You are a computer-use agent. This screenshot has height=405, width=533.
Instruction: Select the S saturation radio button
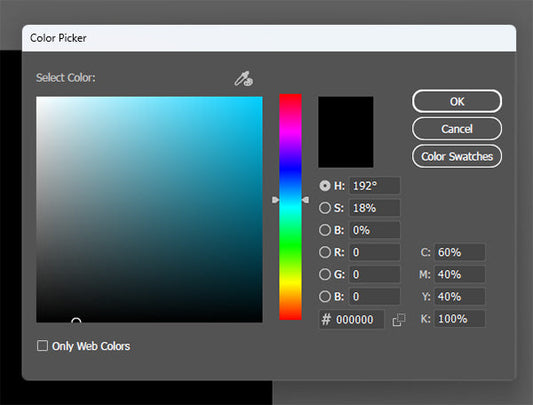[325, 208]
